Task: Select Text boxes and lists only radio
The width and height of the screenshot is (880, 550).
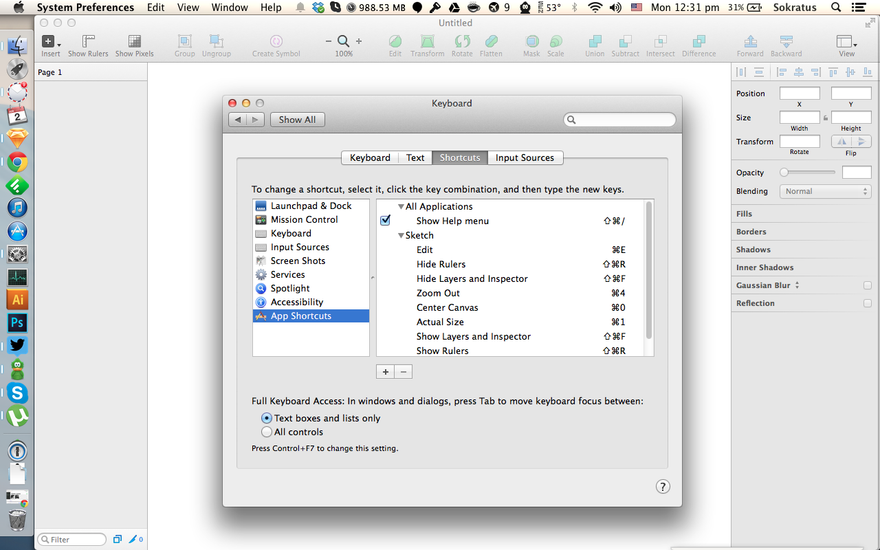Action: click(x=267, y=418)
